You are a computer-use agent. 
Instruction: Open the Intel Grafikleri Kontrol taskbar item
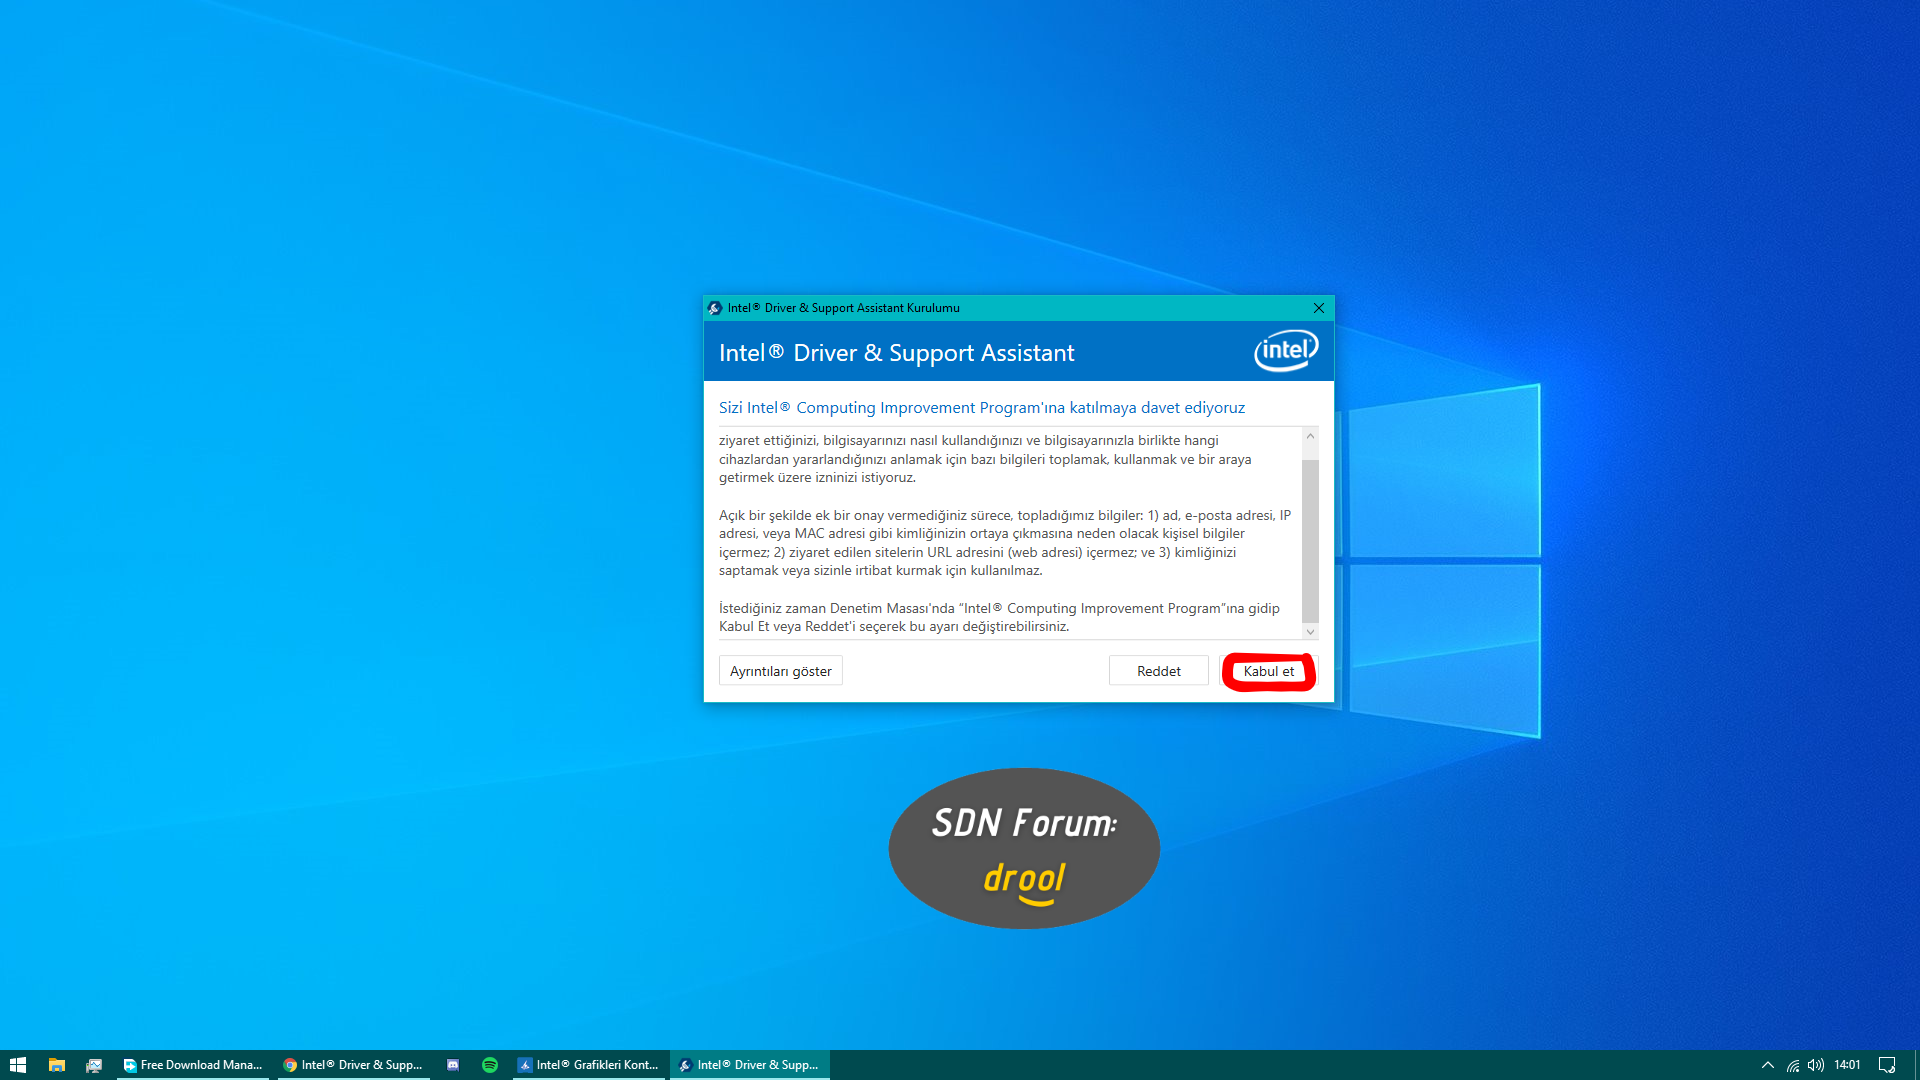[588, 1065]
